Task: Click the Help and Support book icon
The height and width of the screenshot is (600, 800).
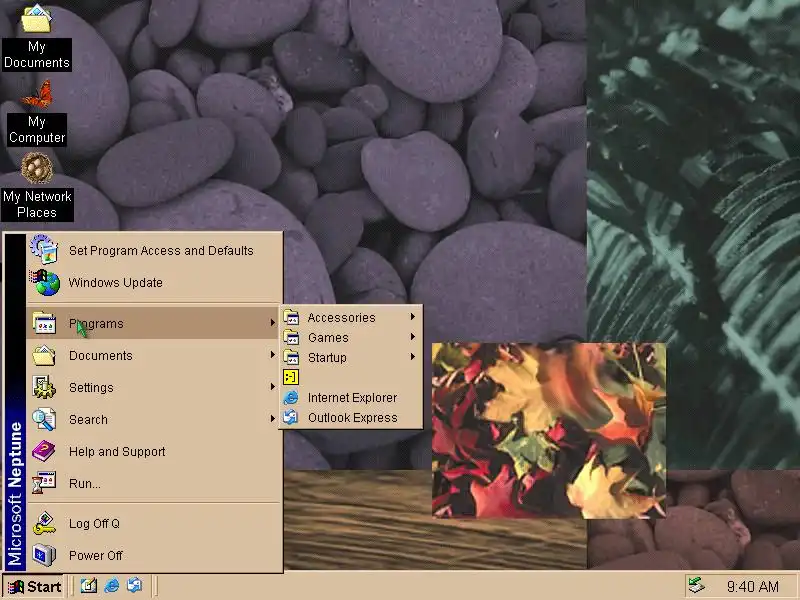Action: [44, 451]
